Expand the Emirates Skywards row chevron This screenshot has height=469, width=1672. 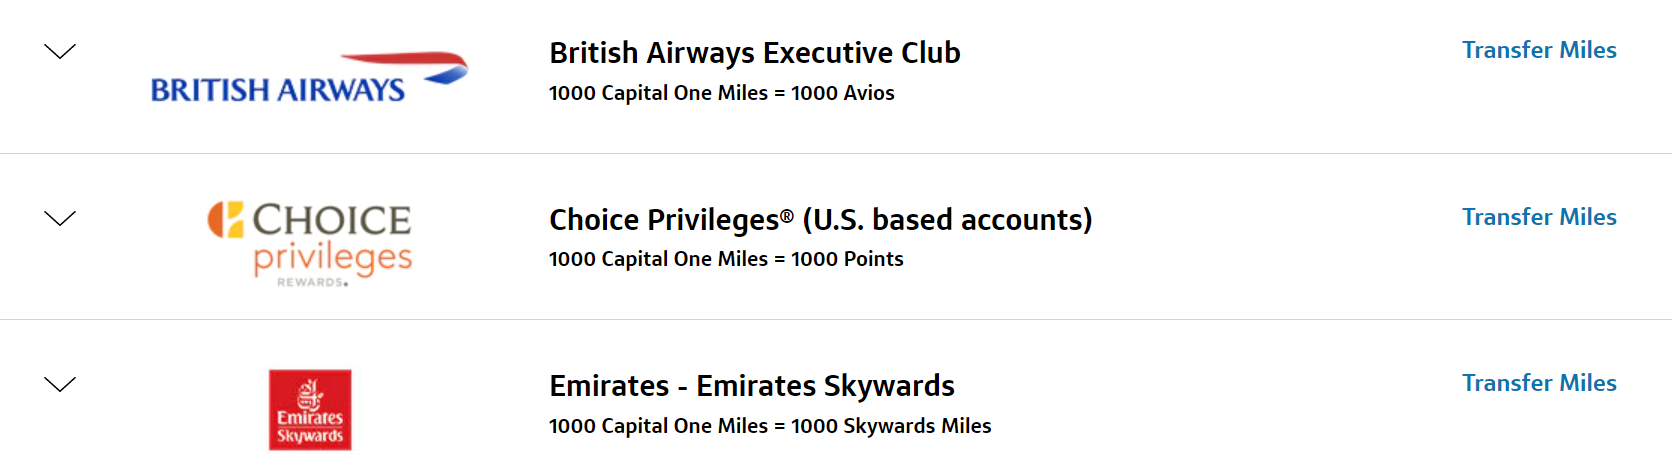[x=60, y=384]
